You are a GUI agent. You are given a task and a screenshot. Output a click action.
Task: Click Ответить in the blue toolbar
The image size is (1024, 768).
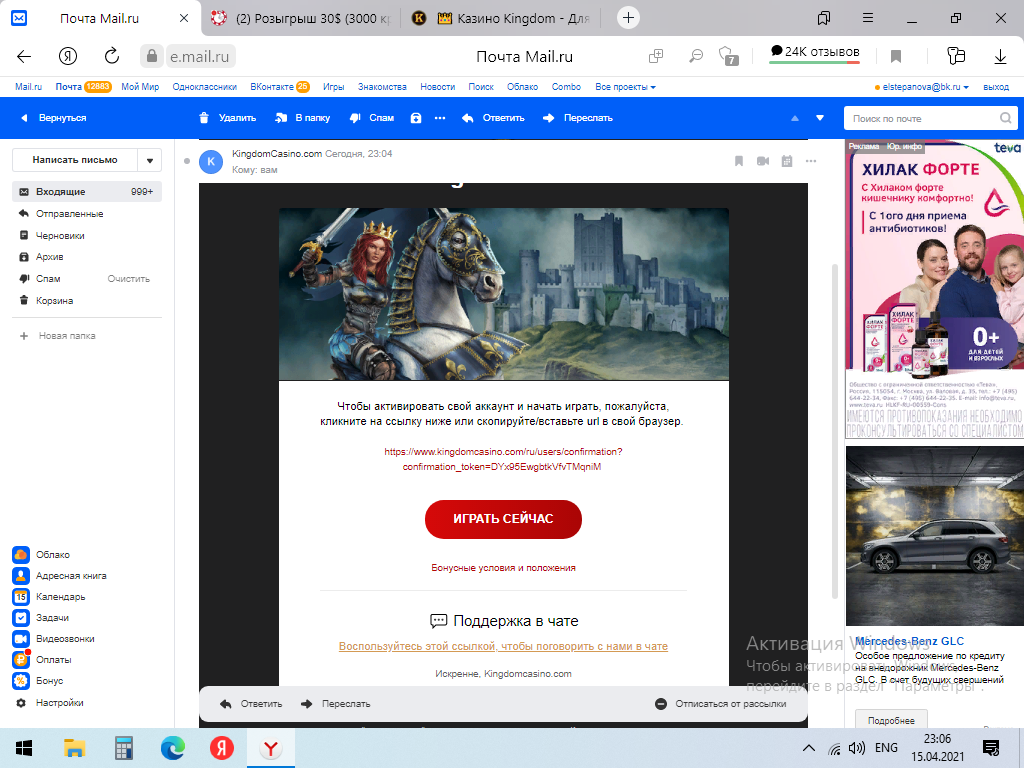[493, 118]
